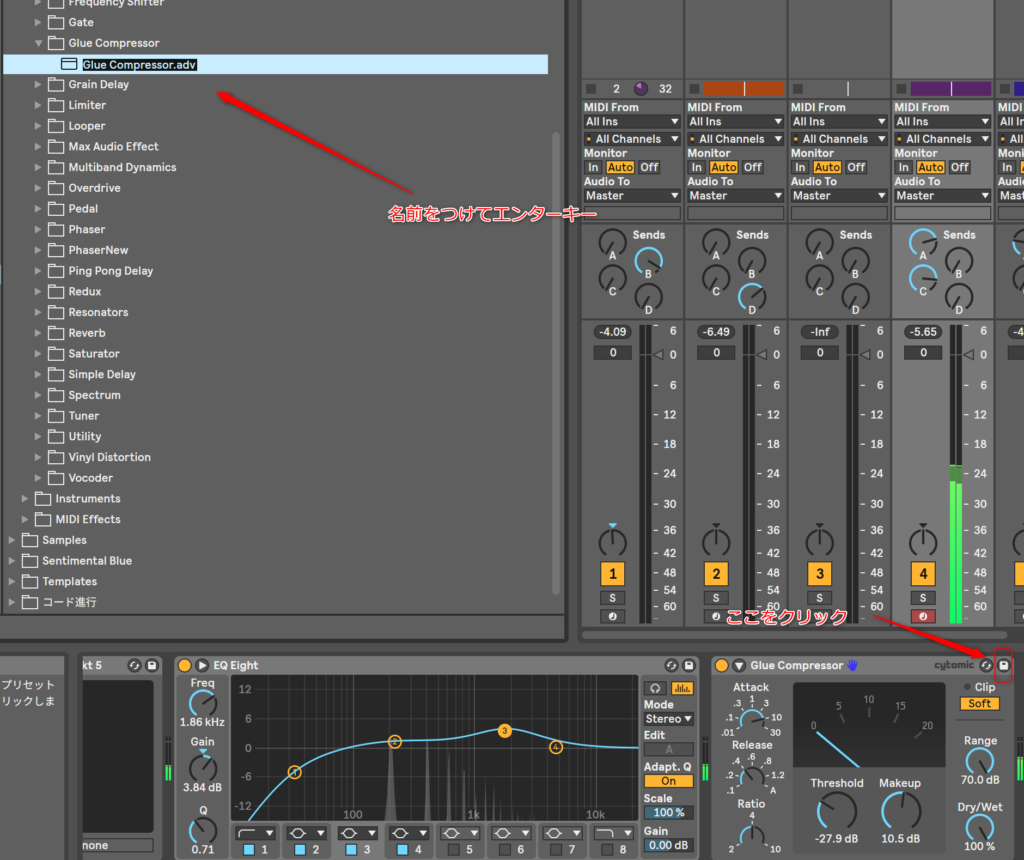Screen dimensions: 1024x860
Task: Open the EQ Eight Mode Stereo dropdown
Action: [668, 719]
